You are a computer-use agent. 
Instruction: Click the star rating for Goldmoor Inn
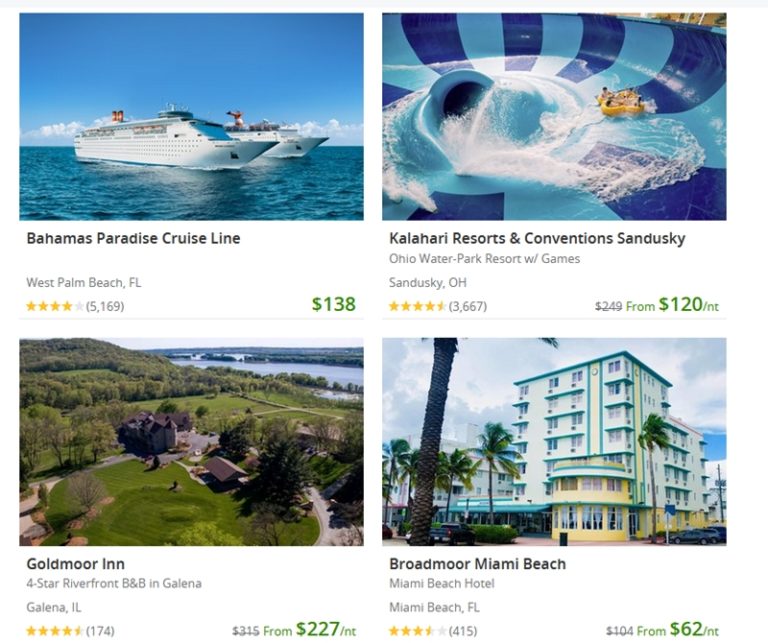(55, 631)
